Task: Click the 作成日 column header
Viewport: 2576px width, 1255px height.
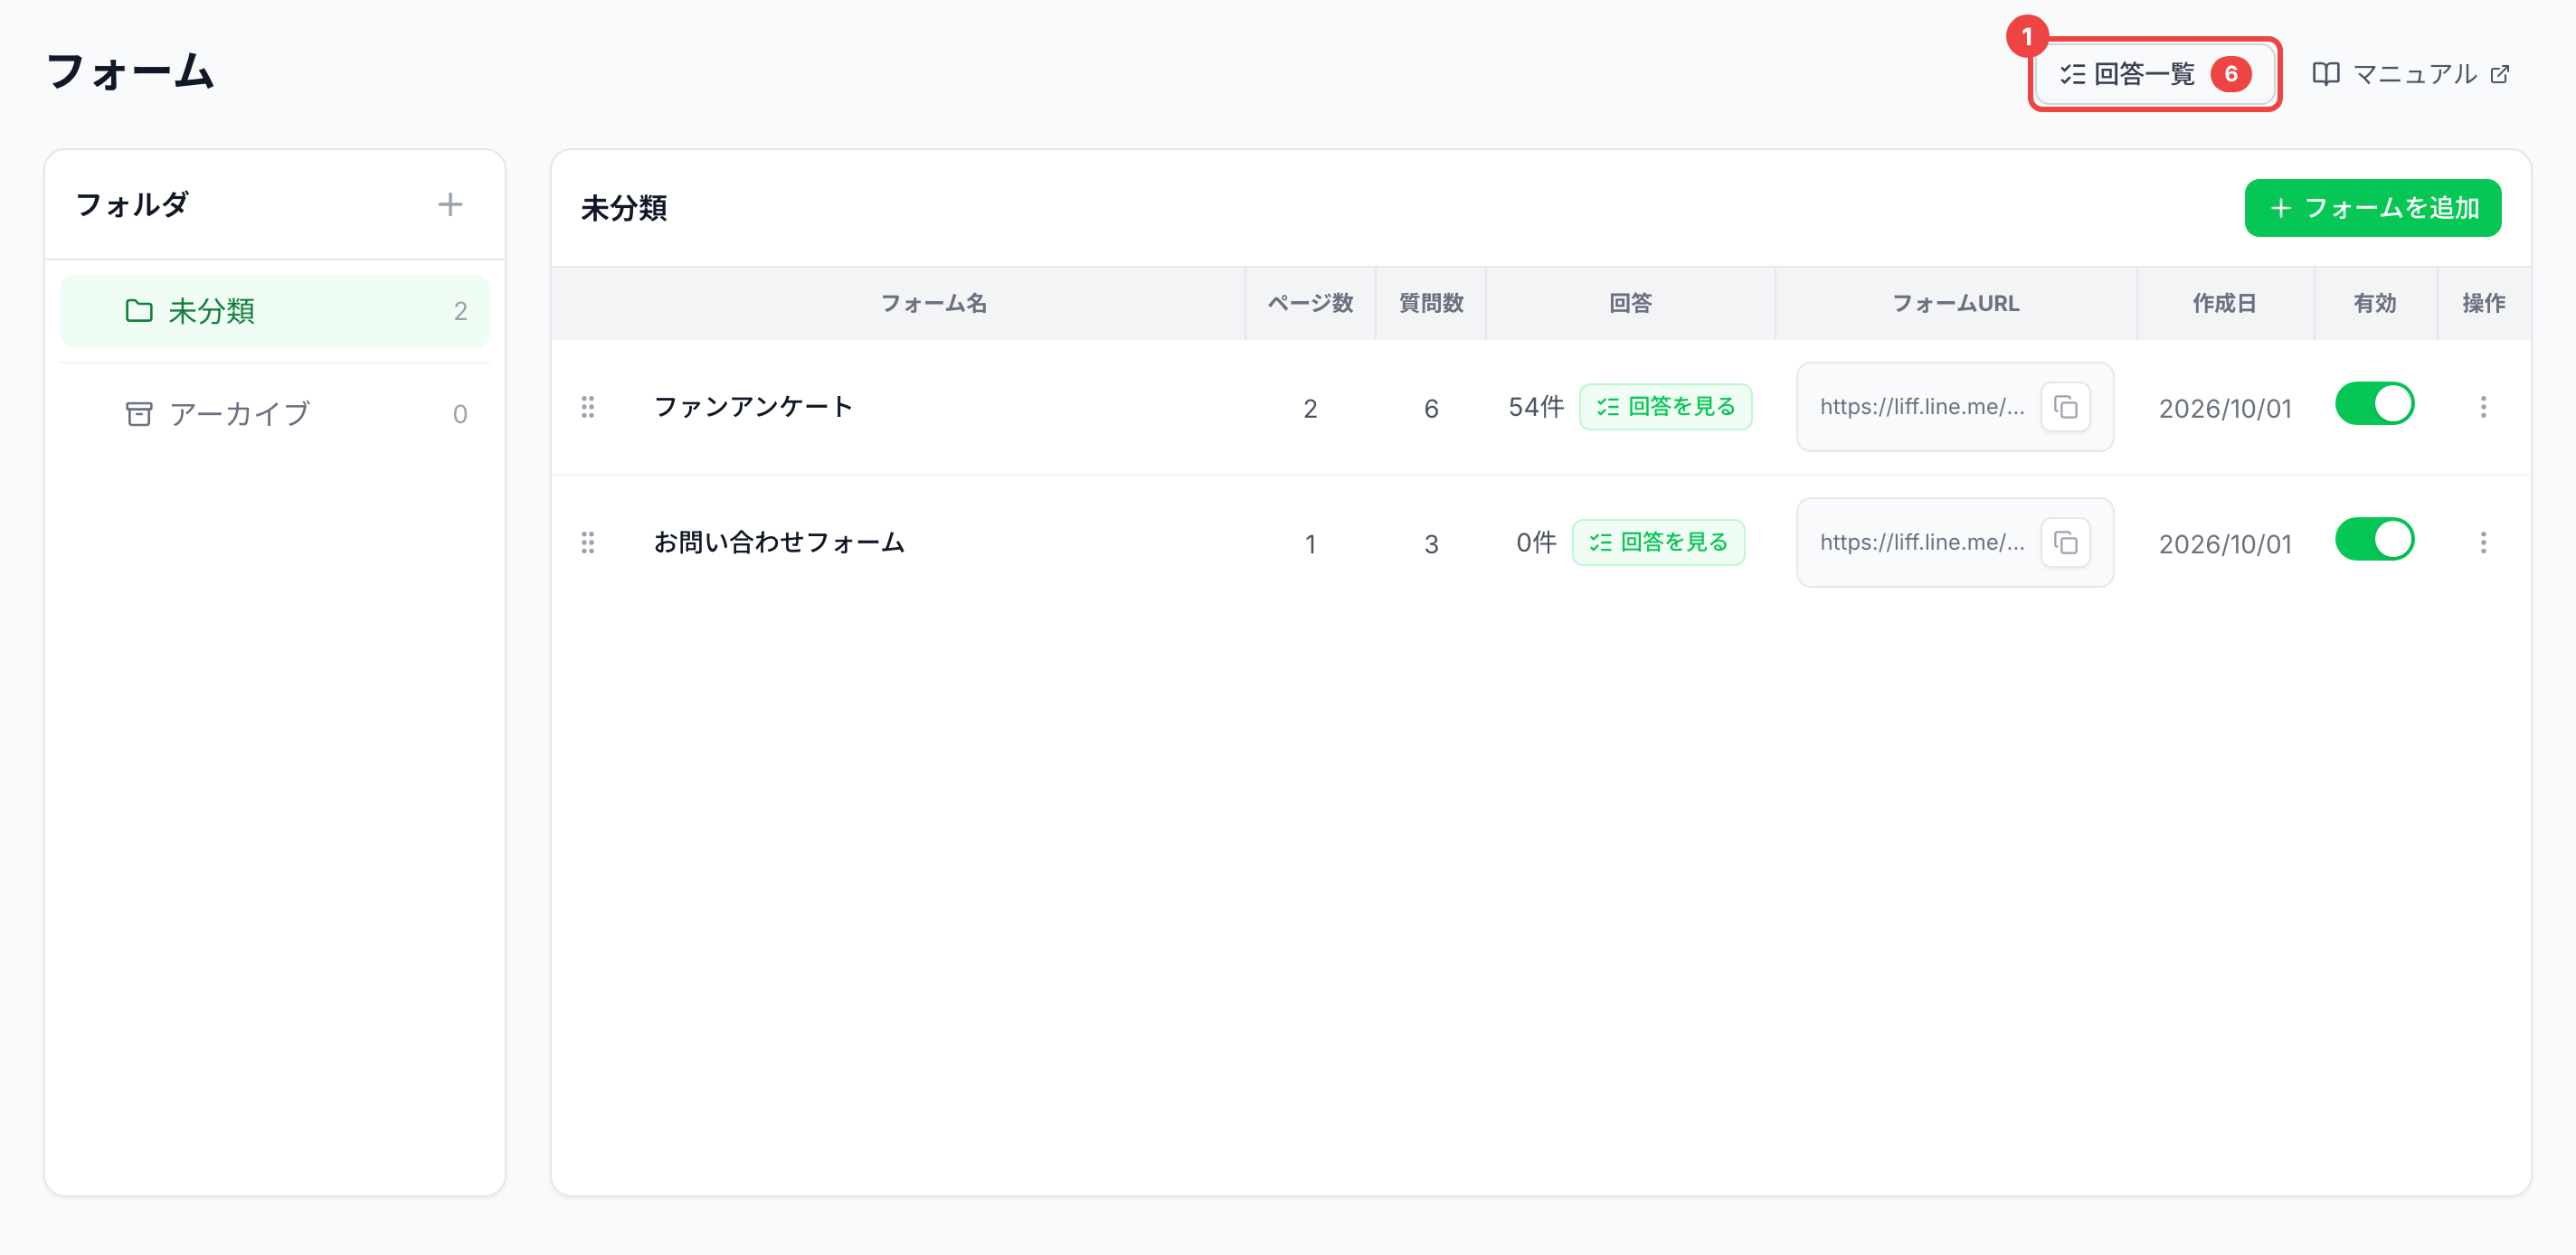Action: pos(2224,303)
